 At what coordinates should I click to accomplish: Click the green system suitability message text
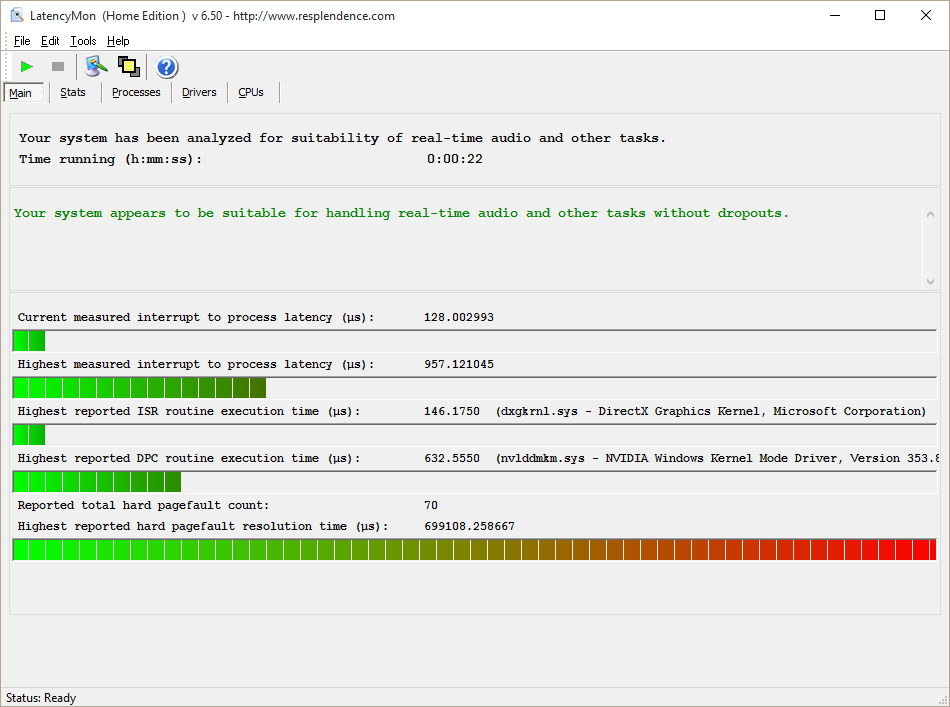point(401,213)
